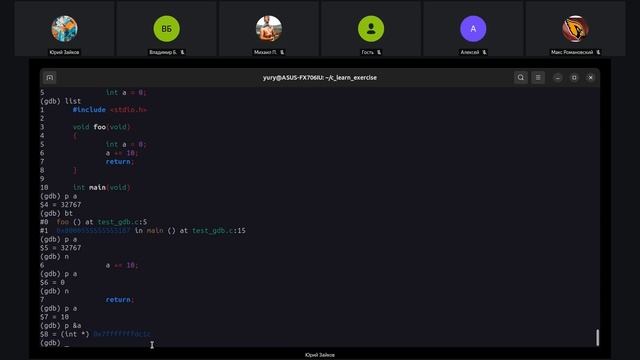The height and width of the screenshot is (360, 640).
Task: Minimize the terminal window
Action: pos(558,78)
